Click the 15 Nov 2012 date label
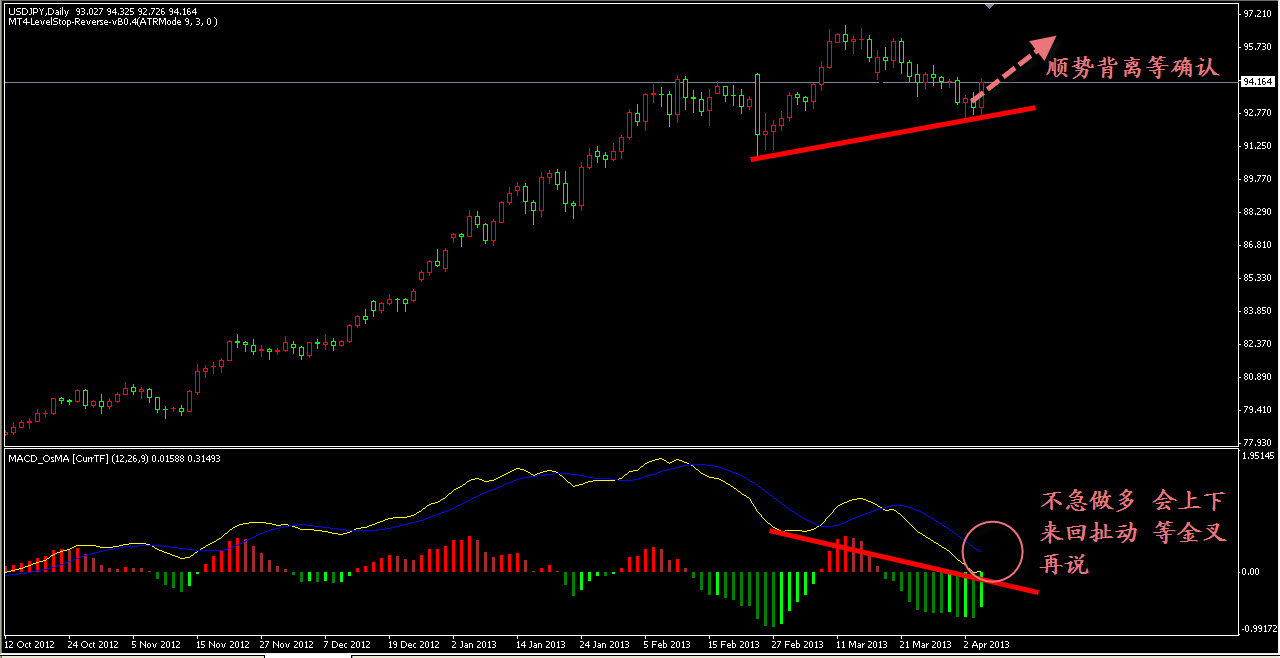The width and height of the screenshot is (1280, 658). 221,645
